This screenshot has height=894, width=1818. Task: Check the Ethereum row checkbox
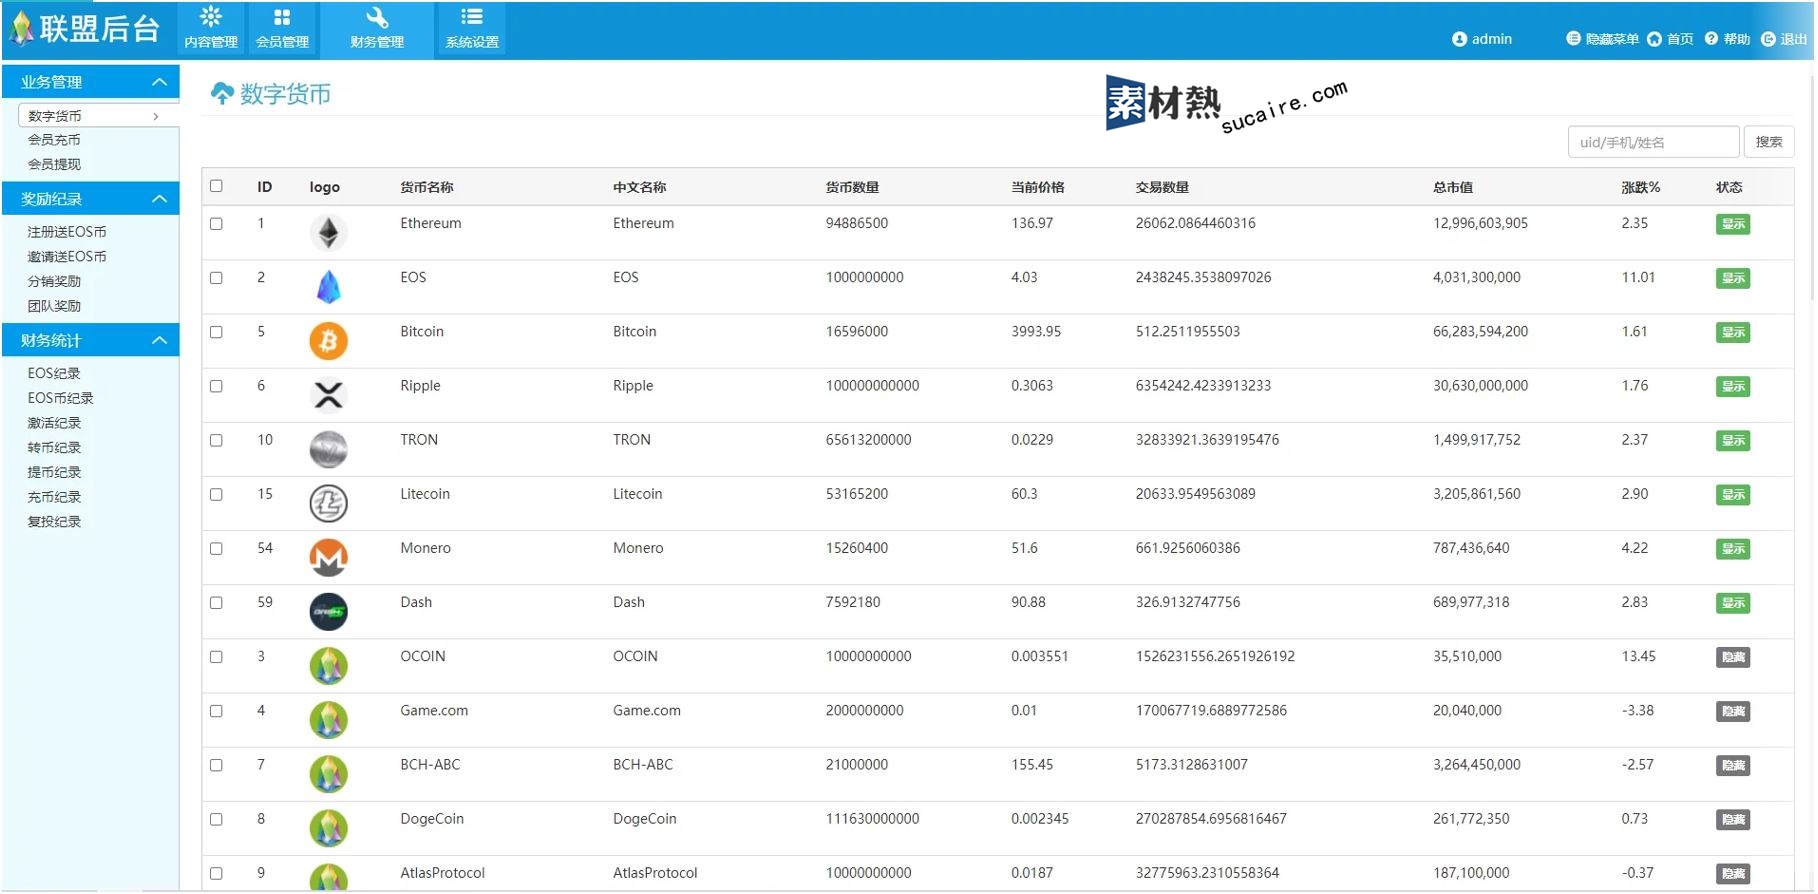216,224
